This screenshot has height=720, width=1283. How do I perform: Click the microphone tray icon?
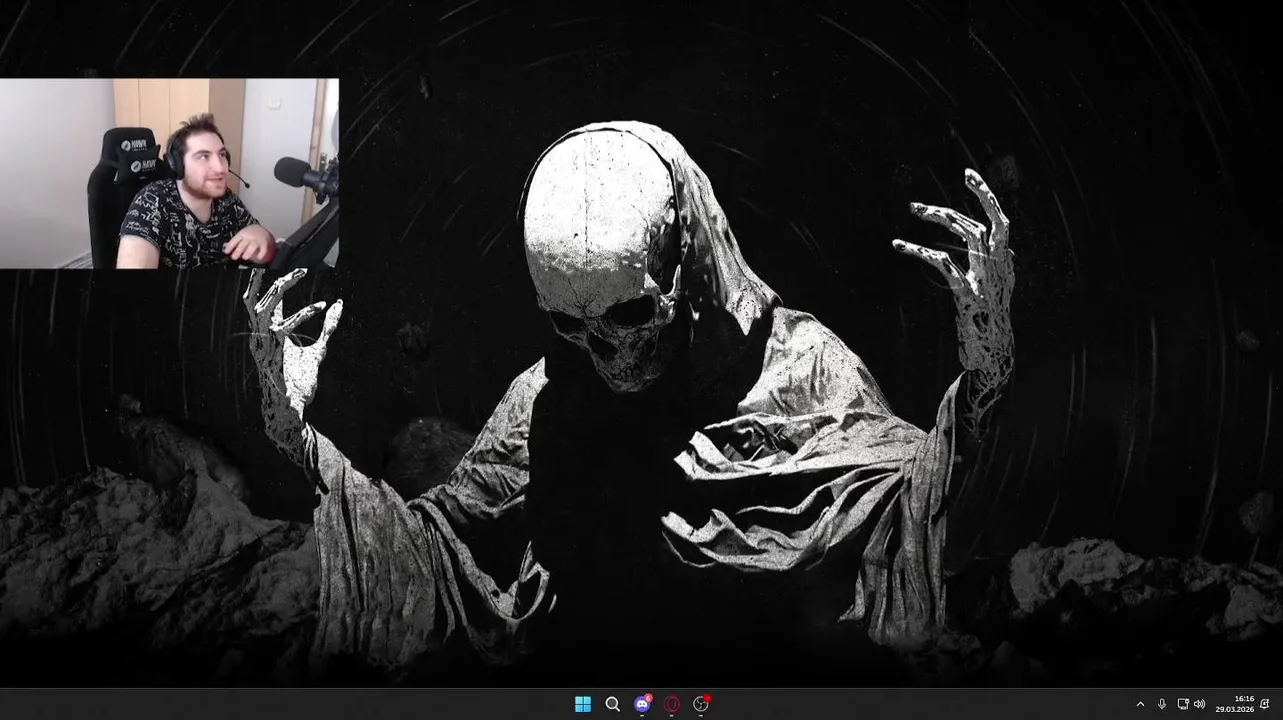1162,704
